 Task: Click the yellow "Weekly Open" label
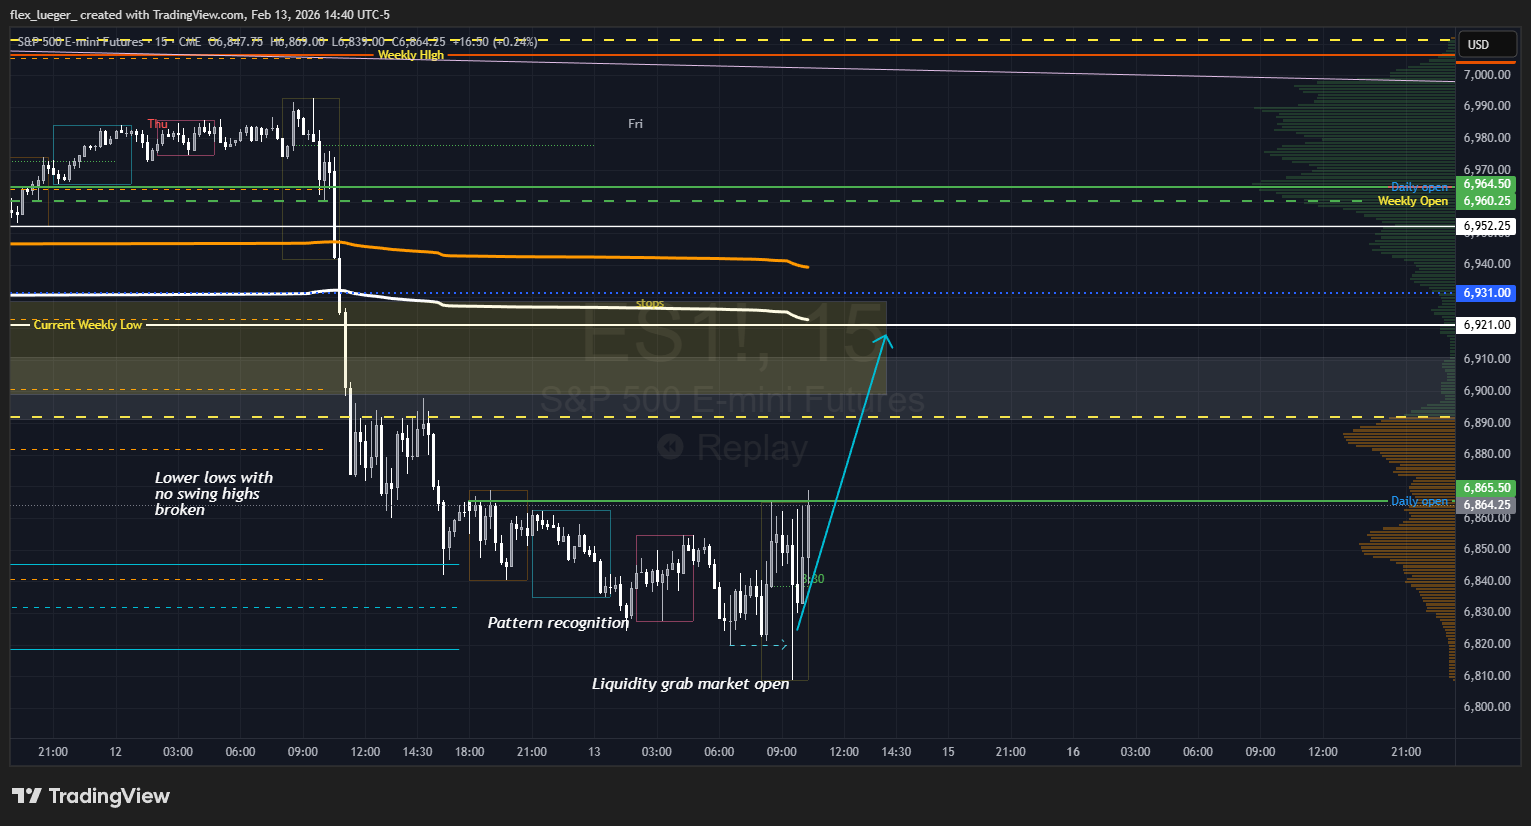(x=1412, y=201)
